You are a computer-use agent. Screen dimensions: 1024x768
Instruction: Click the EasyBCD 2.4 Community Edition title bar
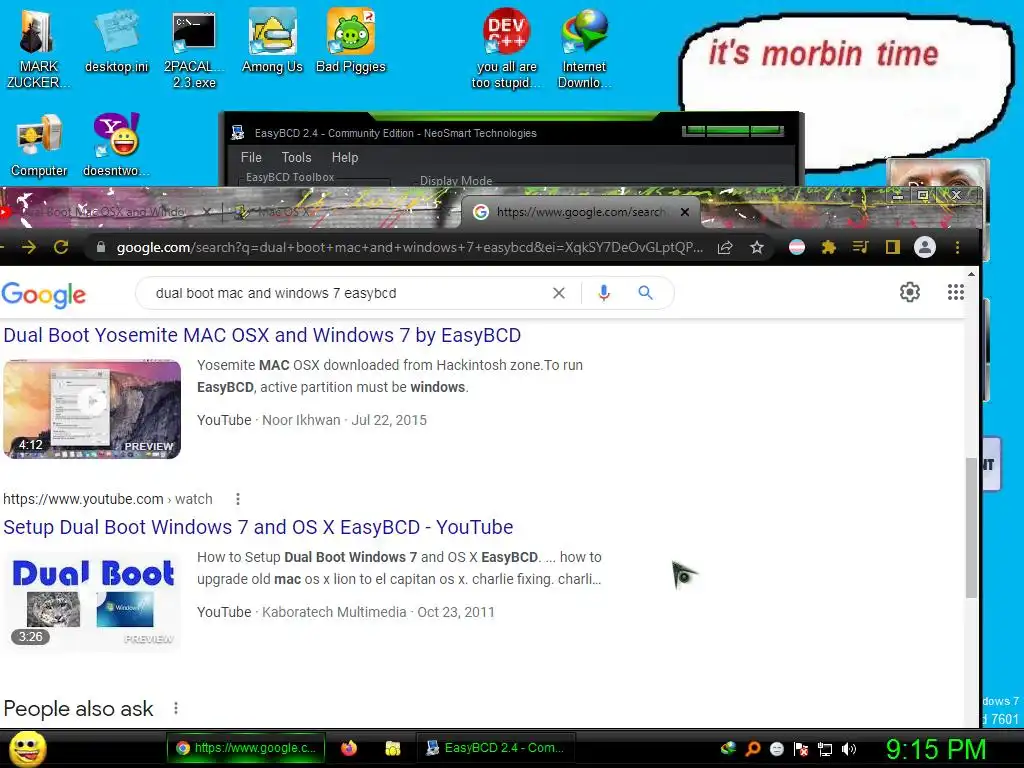396,133
